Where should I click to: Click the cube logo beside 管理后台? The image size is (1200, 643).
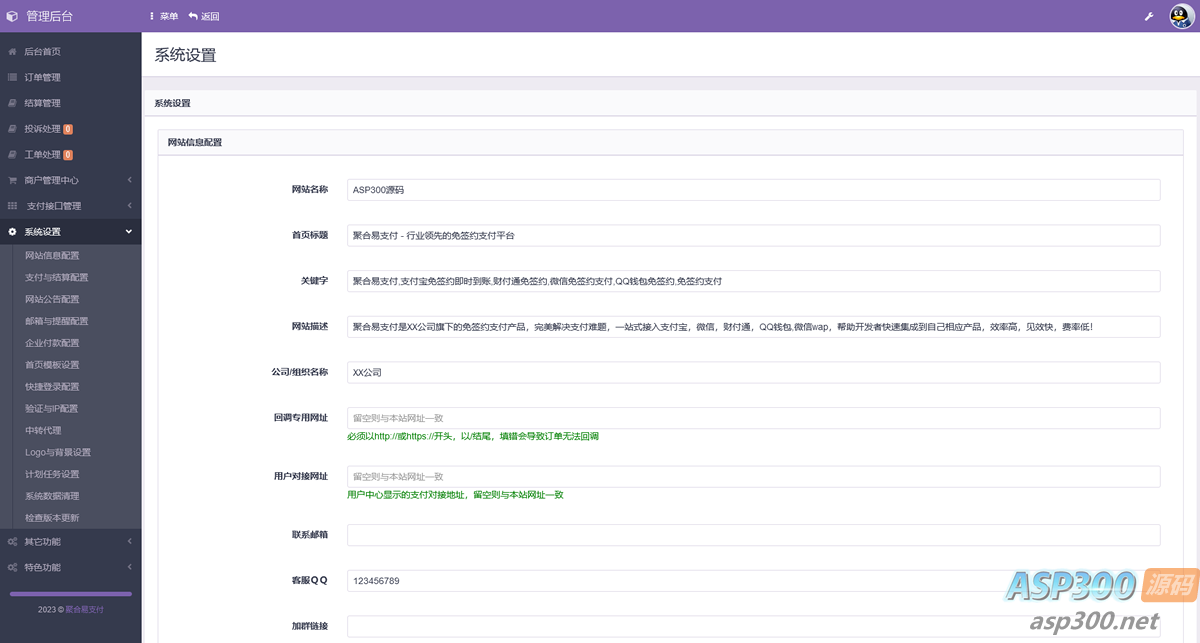(x=12, y=17)
